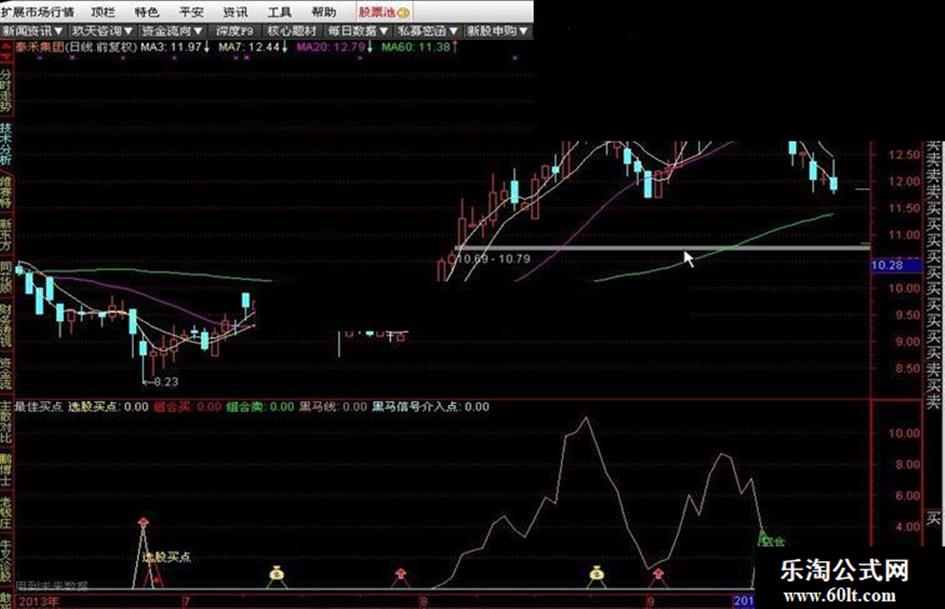Click the 12.50 price axis label
The width and height of the screenshot is (945, 609).
[903, 154]
